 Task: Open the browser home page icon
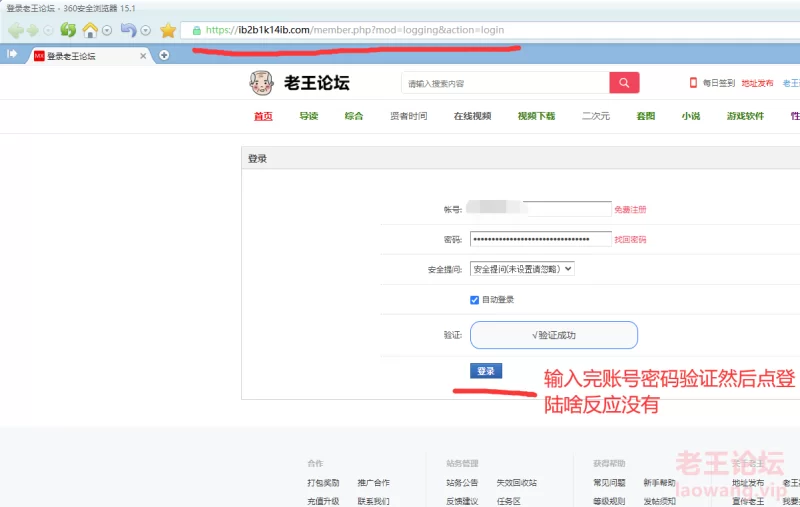click(x=90, y=30)
